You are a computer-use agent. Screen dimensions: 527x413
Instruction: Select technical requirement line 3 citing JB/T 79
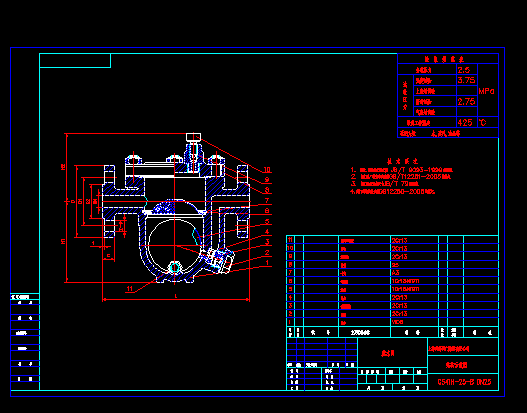[384, 184]
